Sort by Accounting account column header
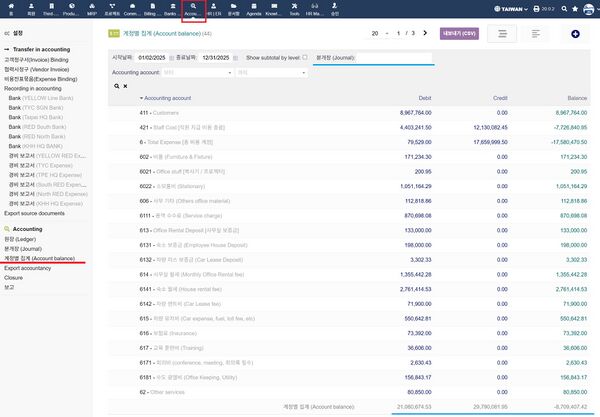Screen dimensions: 600x417 (x=167, y=99)
